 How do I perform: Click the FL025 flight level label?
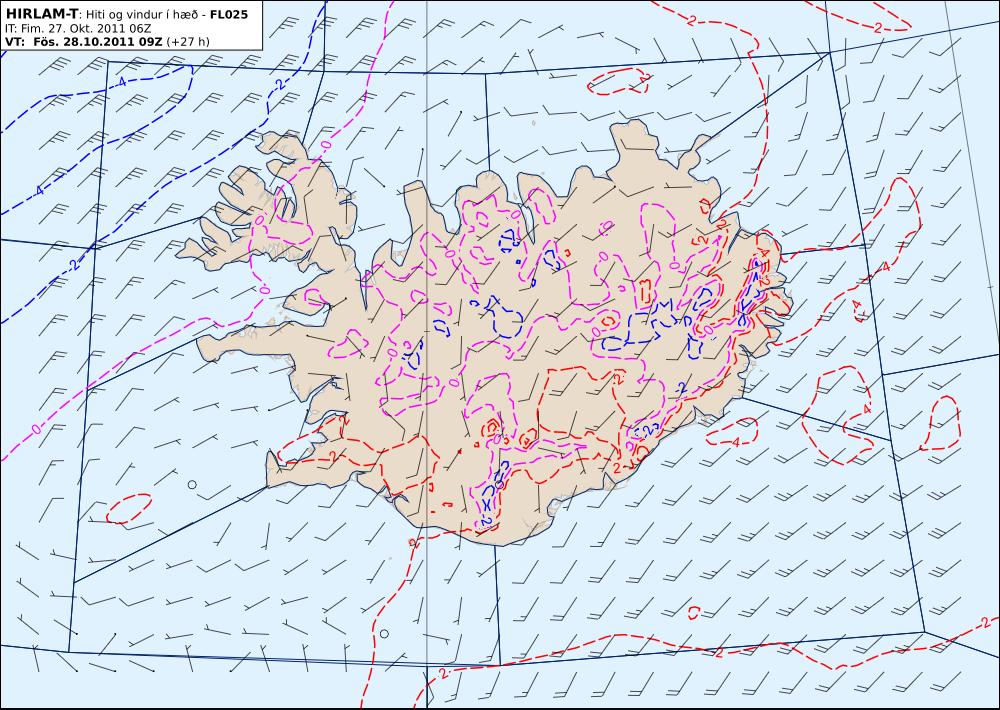231,14
